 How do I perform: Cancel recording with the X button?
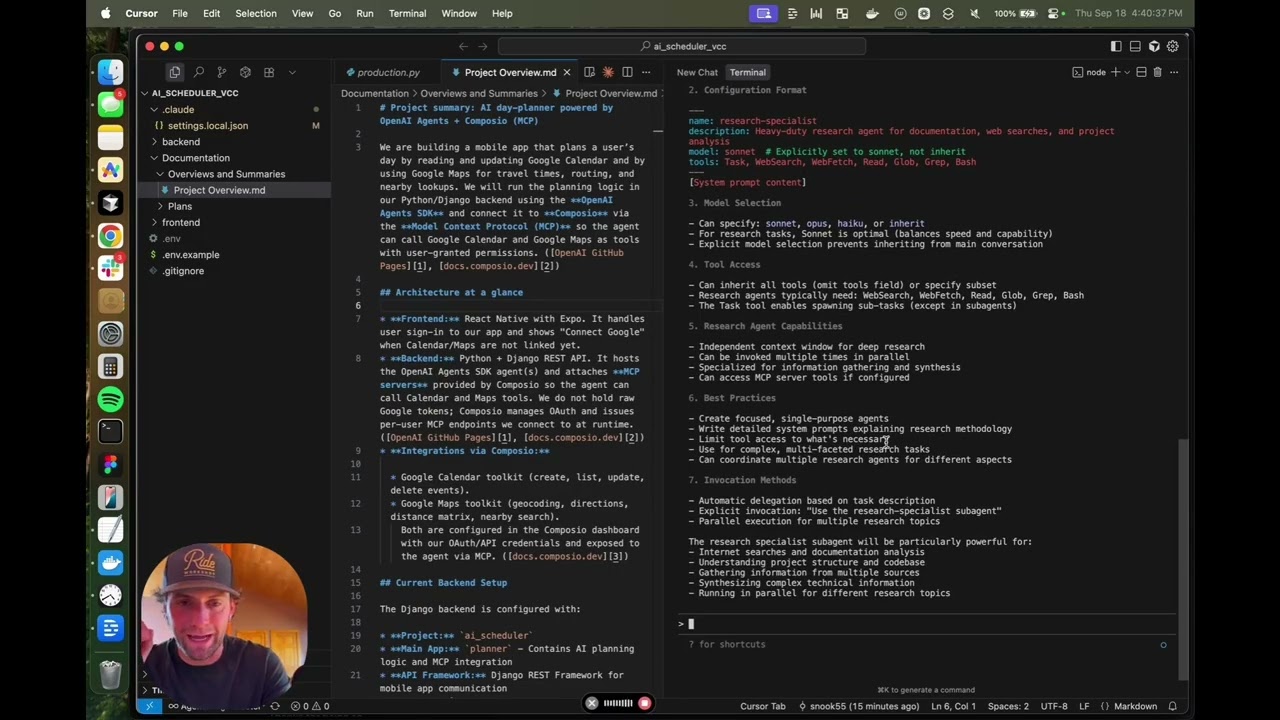coord(591,703)
